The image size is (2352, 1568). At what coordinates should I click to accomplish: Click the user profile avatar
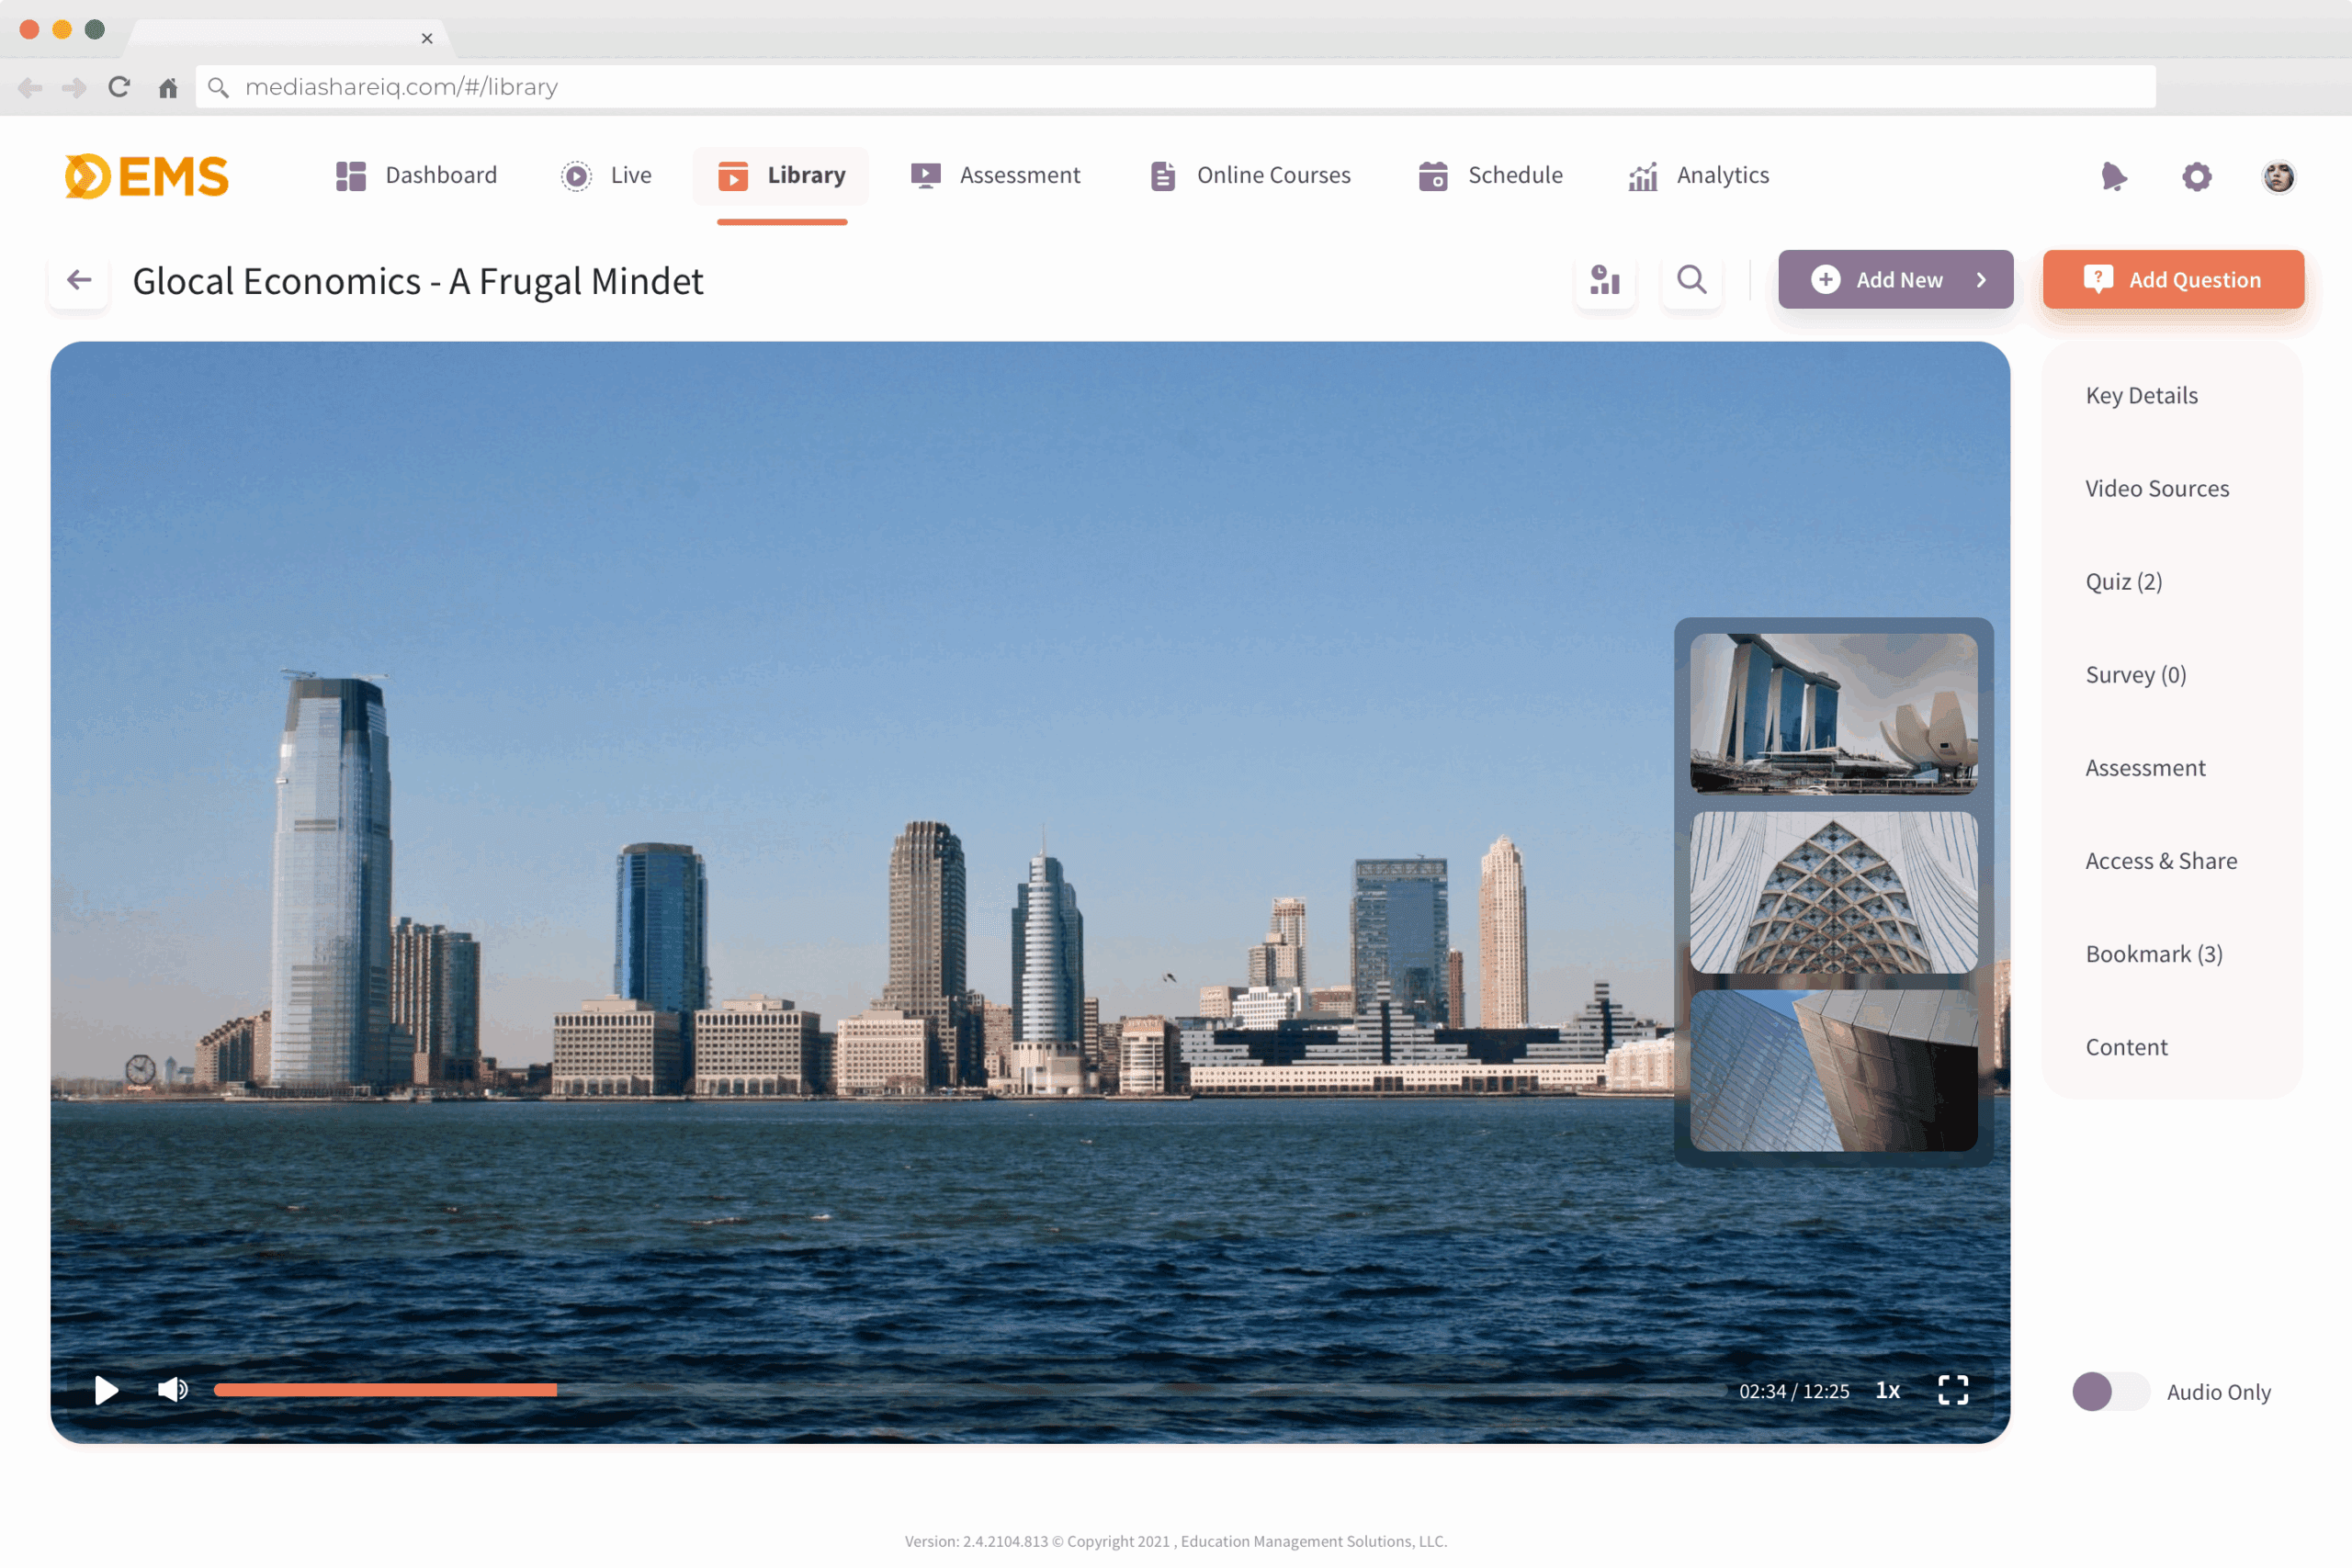click(x=2278, y=176)
